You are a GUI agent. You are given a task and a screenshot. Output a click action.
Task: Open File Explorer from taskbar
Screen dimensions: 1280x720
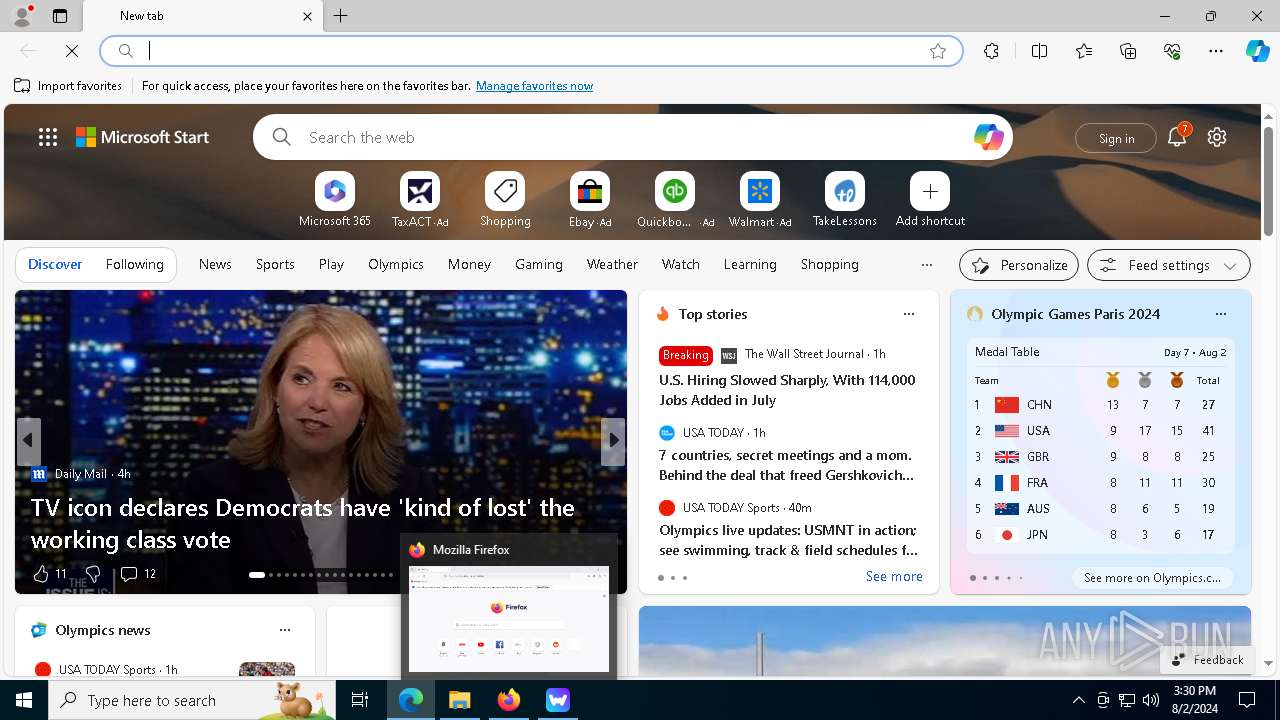coord(460,700)
